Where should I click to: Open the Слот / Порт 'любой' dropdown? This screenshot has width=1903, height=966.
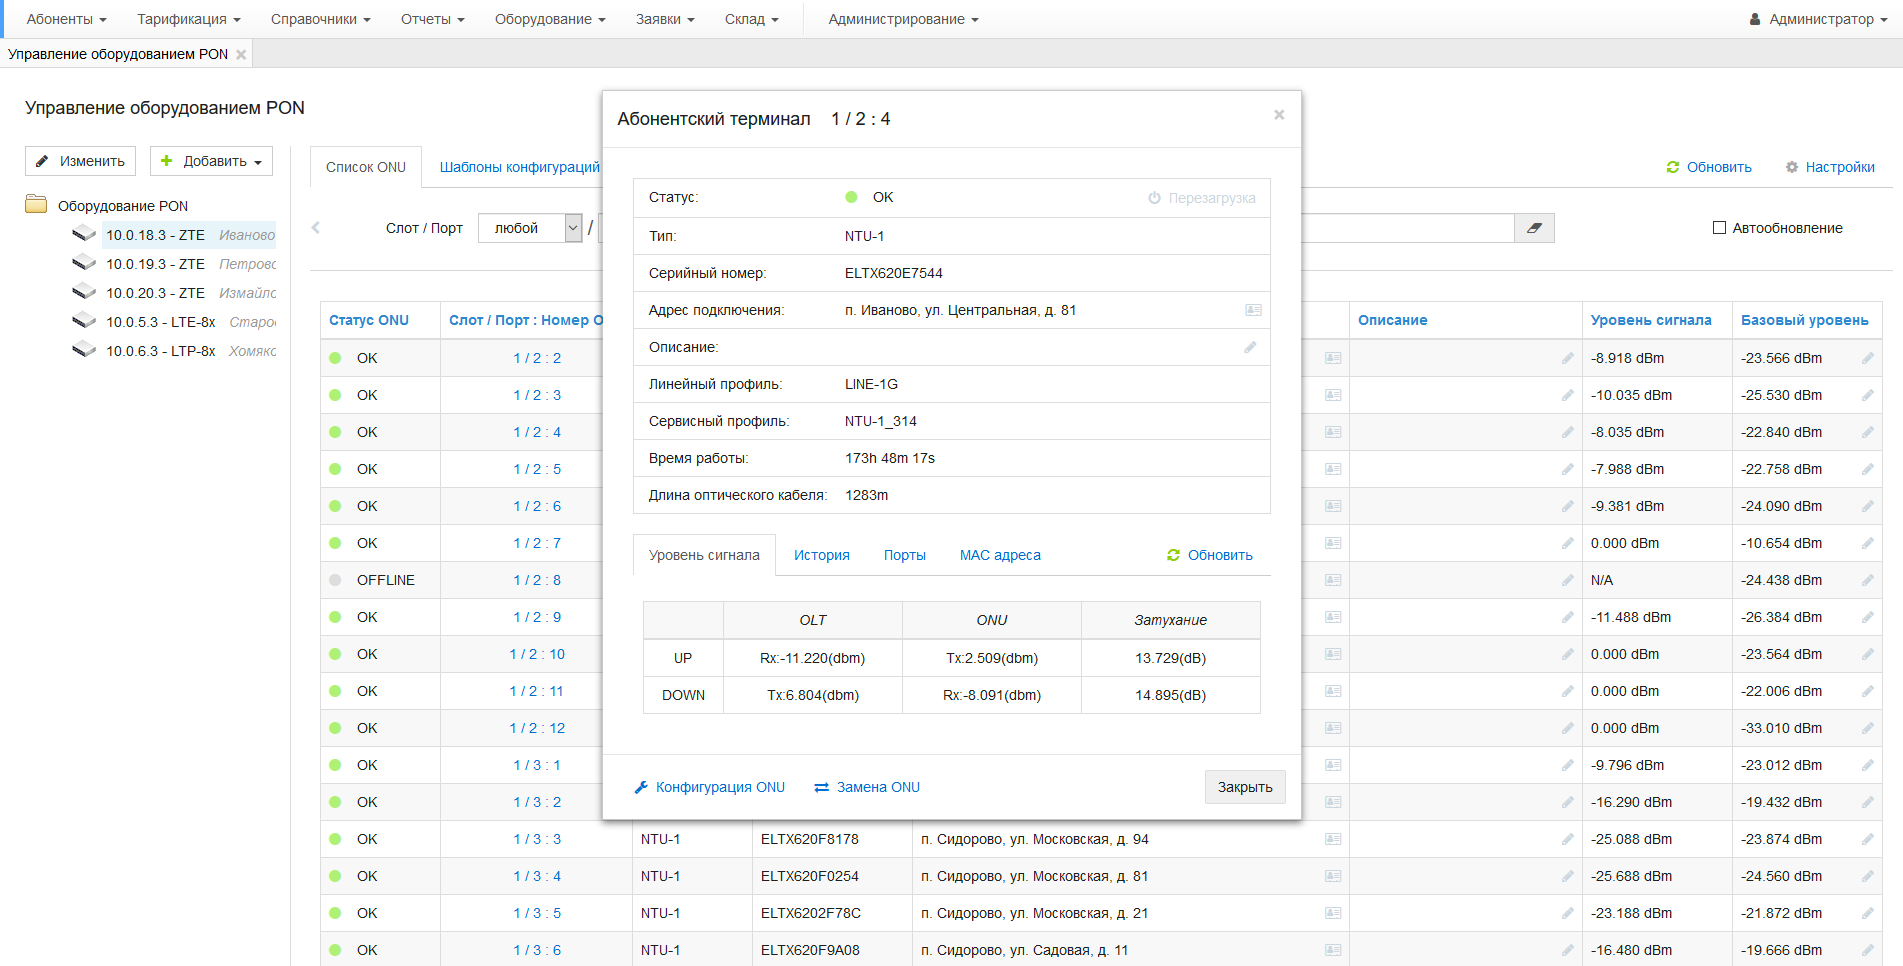coord(530,228)
